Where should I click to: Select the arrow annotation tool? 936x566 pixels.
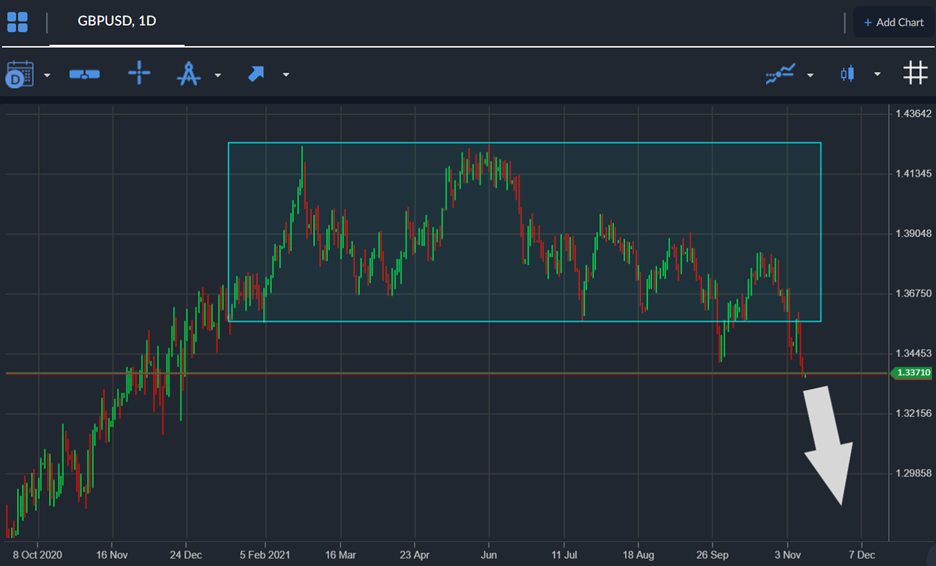pos(256,74)
